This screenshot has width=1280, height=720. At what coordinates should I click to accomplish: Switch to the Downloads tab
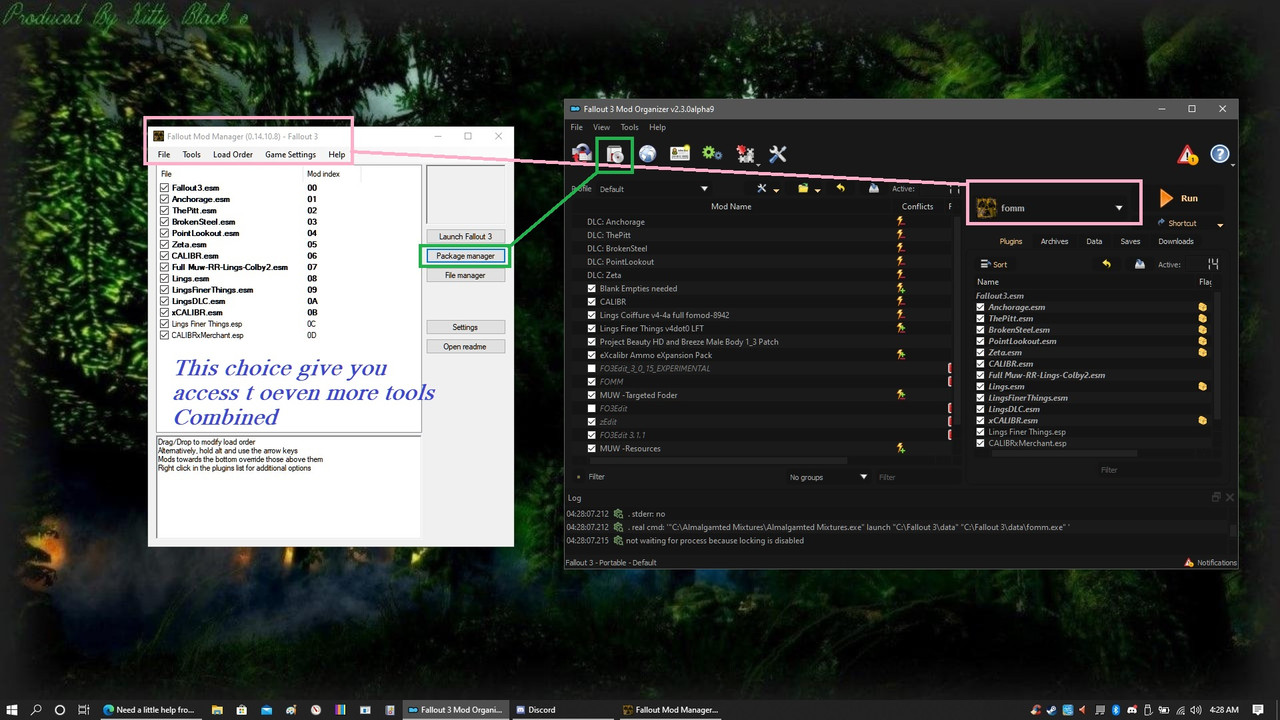coord(1175,242)
